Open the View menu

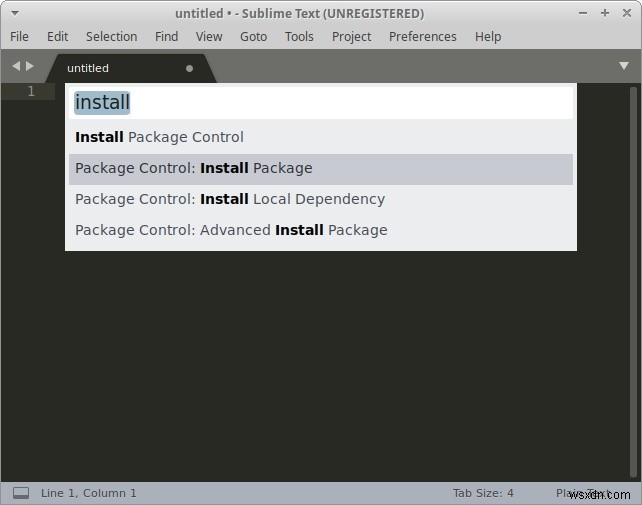click(209, 37)
